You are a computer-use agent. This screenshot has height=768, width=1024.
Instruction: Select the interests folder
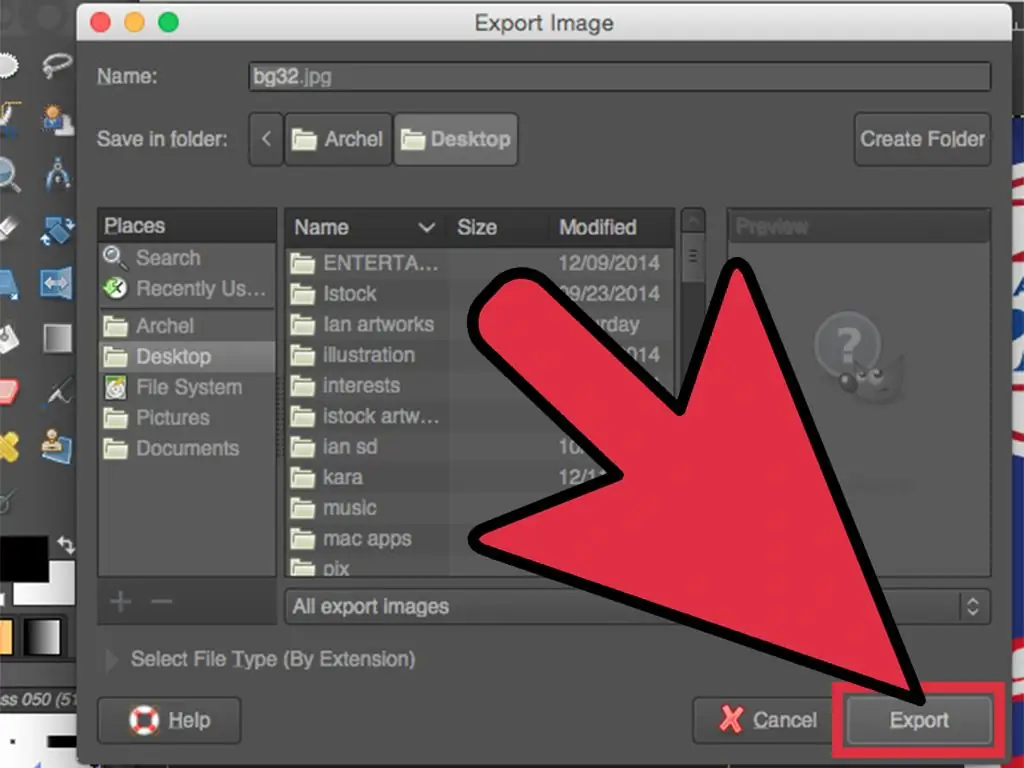click(x=479, y=386)
